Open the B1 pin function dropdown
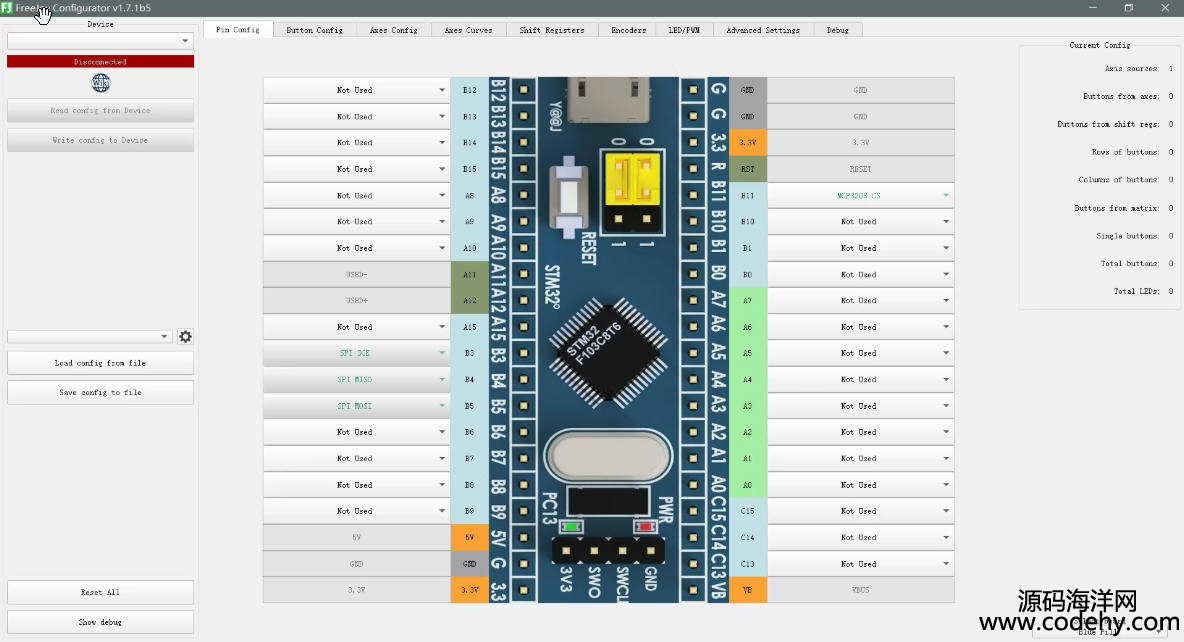This screenshot has width=1184, height=642. click(x=861, y=248)
